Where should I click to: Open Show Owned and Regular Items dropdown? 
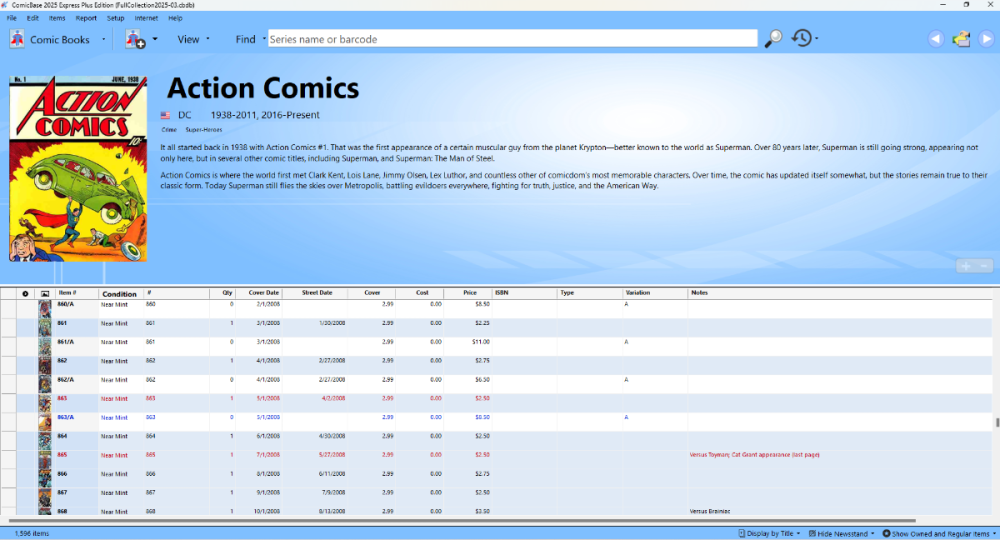click(938, 534)
